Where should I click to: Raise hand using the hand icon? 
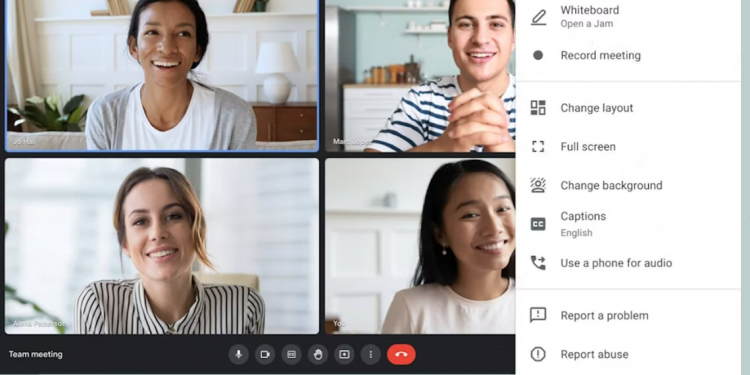click(x=318, y=354)
